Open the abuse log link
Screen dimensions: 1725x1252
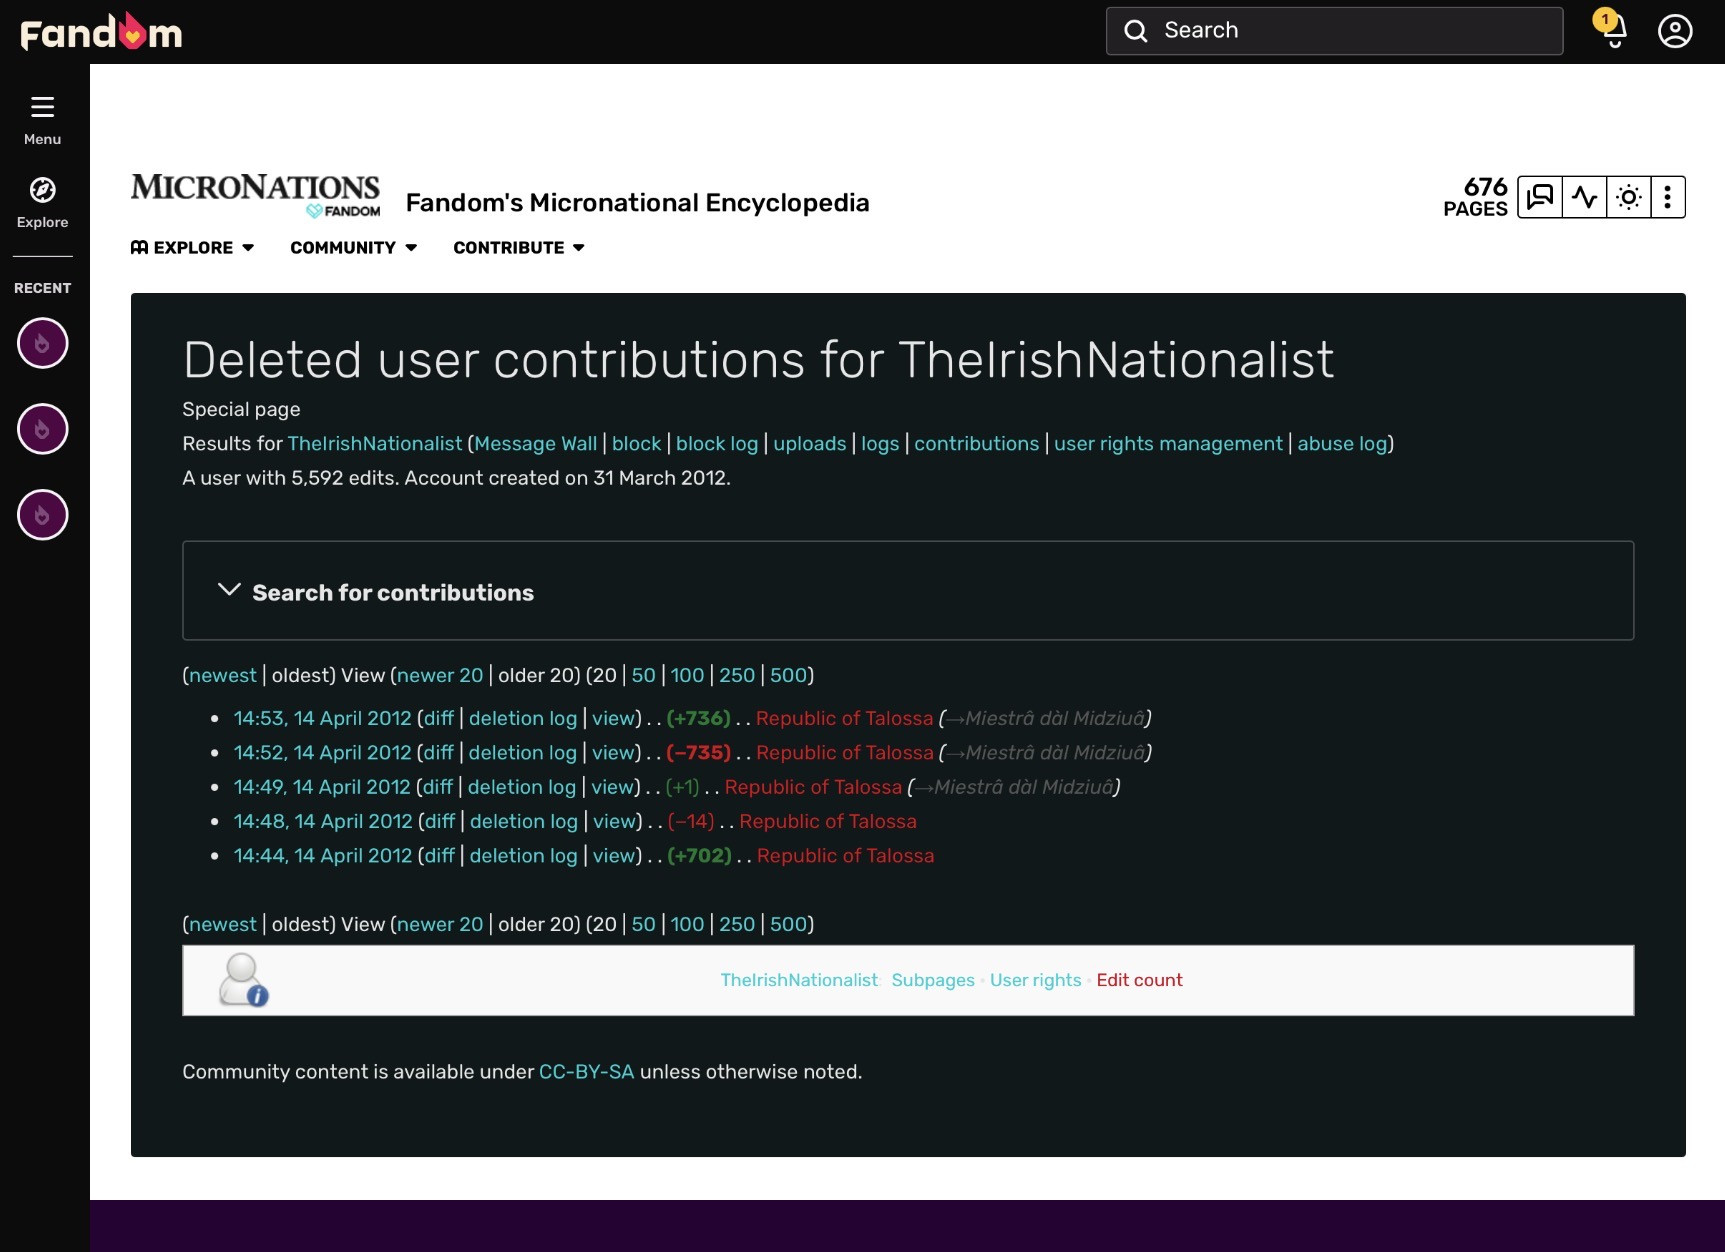click(x=1342, y=444)
